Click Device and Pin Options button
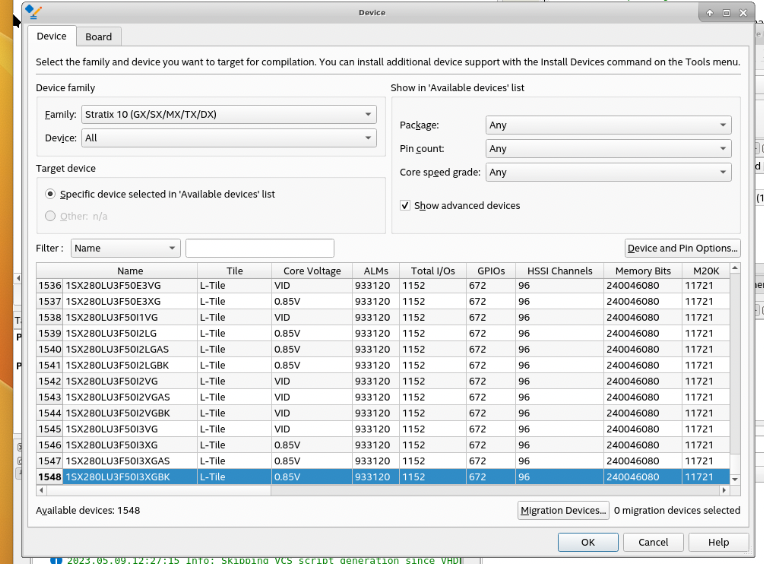The height and width of the screenshot is (564, 764). point(682,248)
